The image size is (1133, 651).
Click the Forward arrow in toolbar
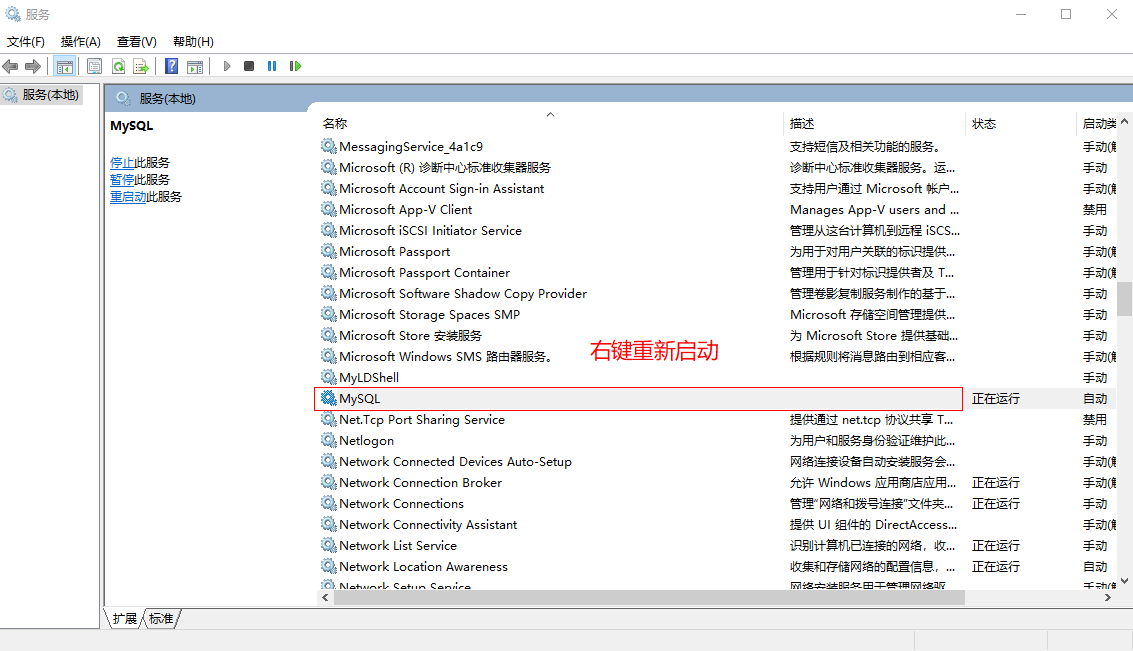pos(33,67)
